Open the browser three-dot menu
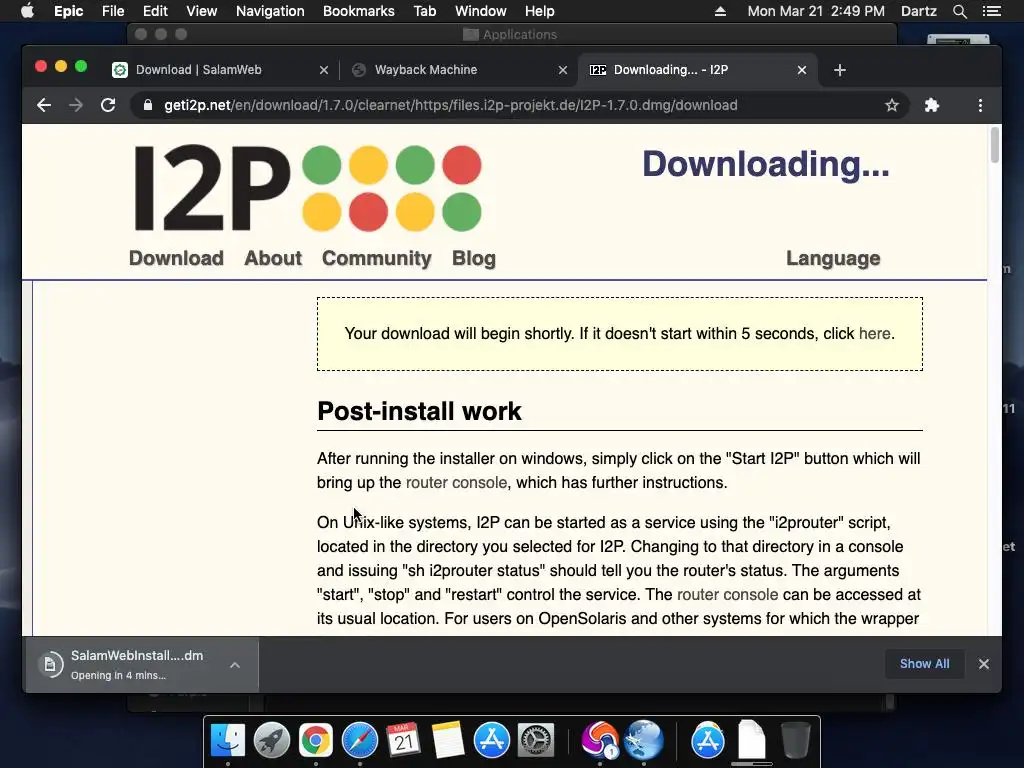This screenshot has width=1024, height=768. click(x=980, y=105)
